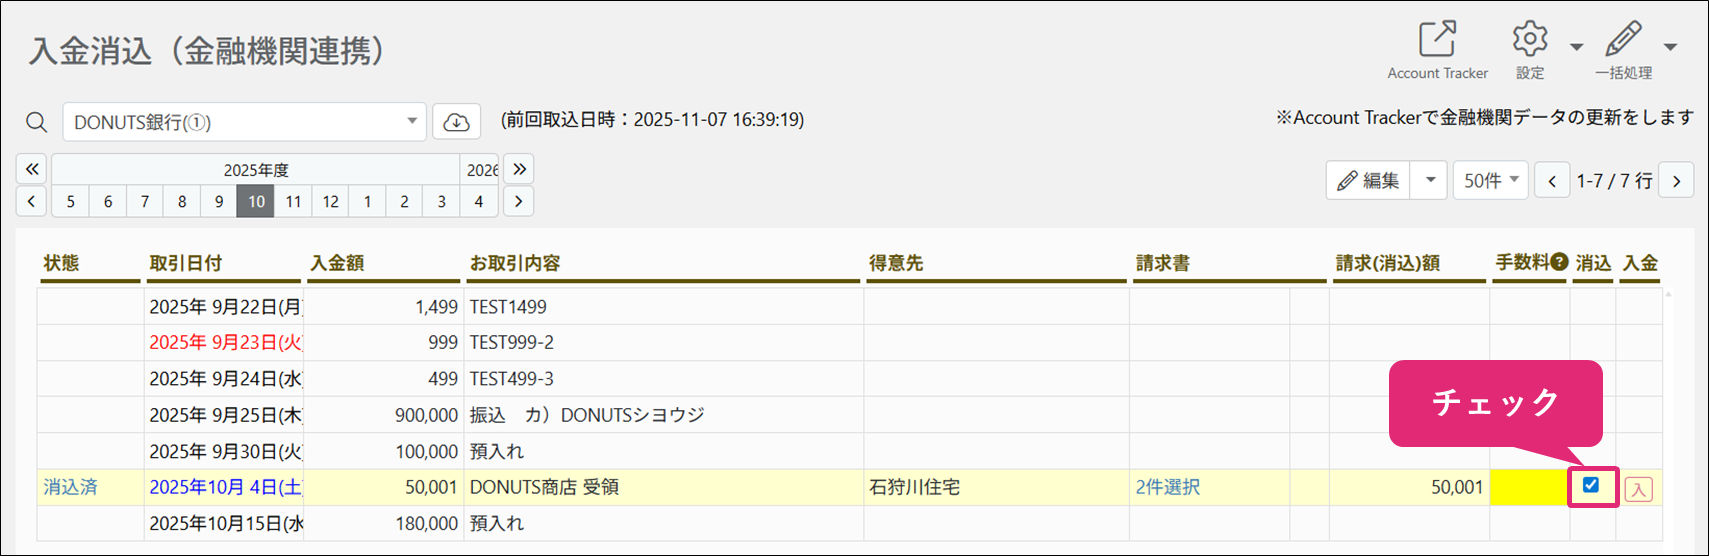1709x556 pixels.
Task: Click the red 入 icon in highlighted row
Action: [1638, 489]
